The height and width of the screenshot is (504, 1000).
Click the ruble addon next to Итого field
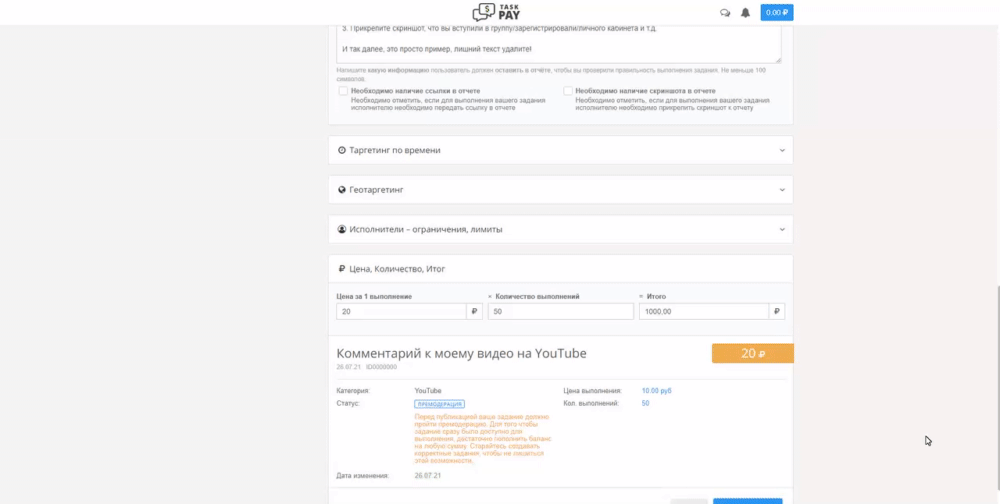point(777,311)
